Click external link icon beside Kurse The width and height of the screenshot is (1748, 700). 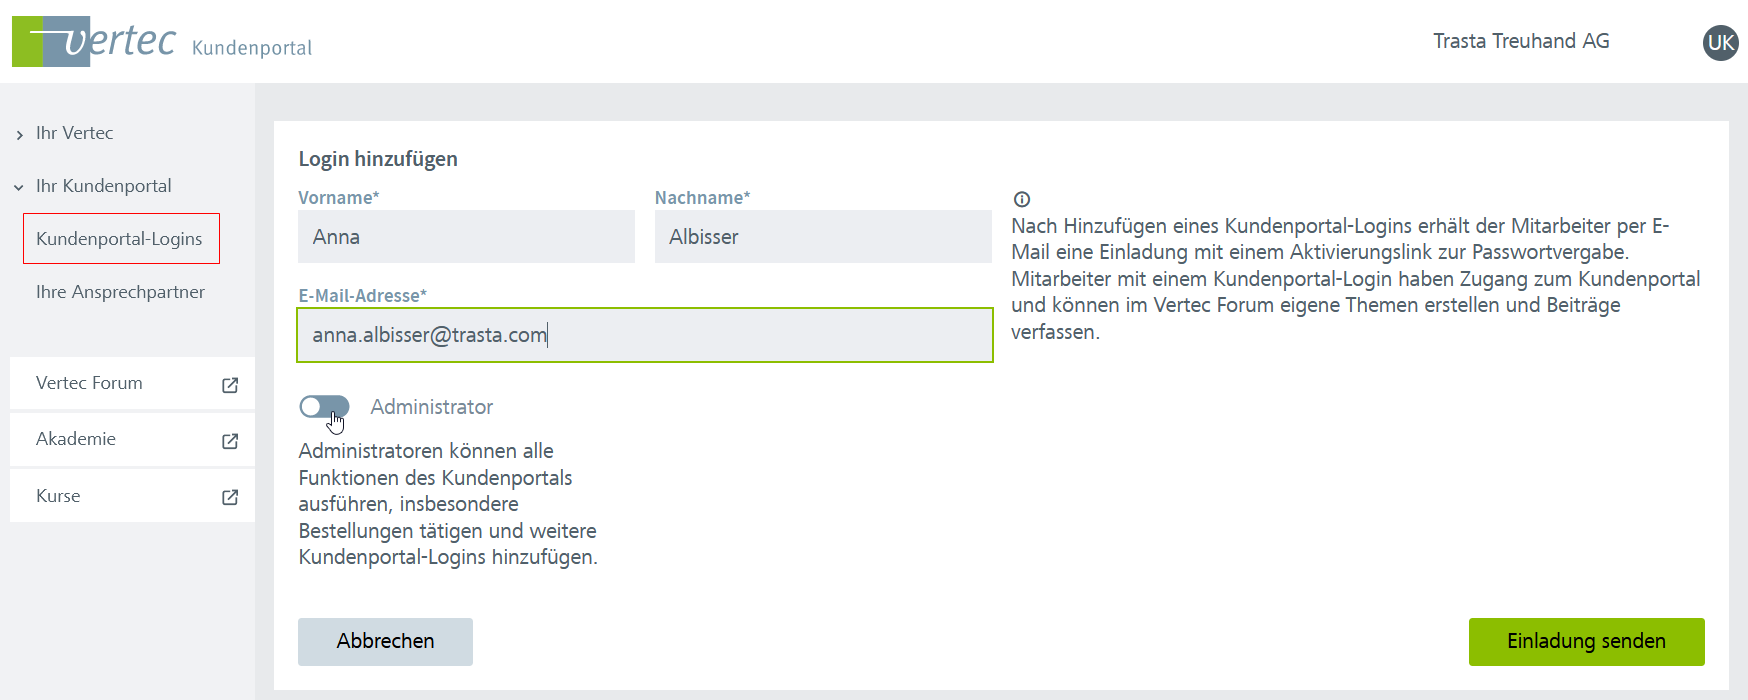tap(230, 497)
